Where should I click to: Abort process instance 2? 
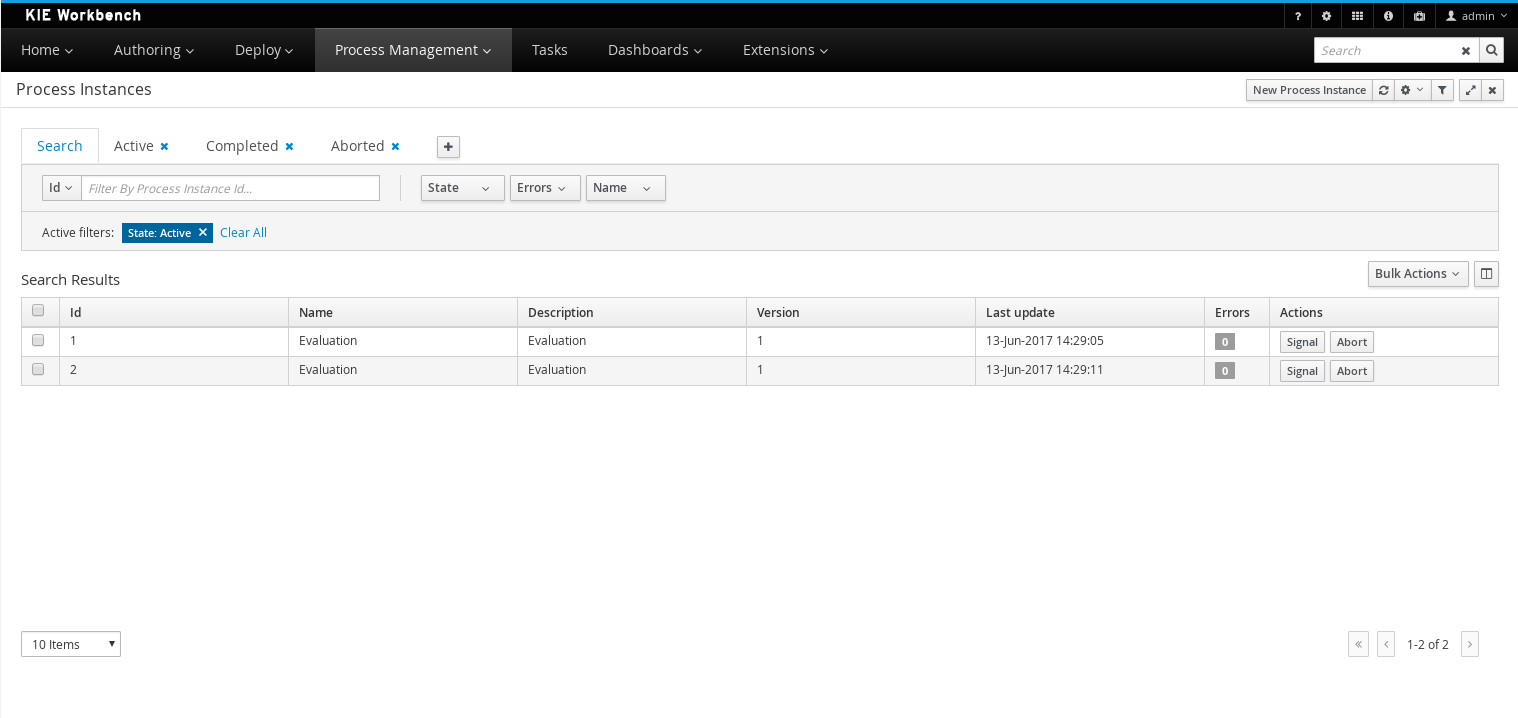tap(1351, 371)
